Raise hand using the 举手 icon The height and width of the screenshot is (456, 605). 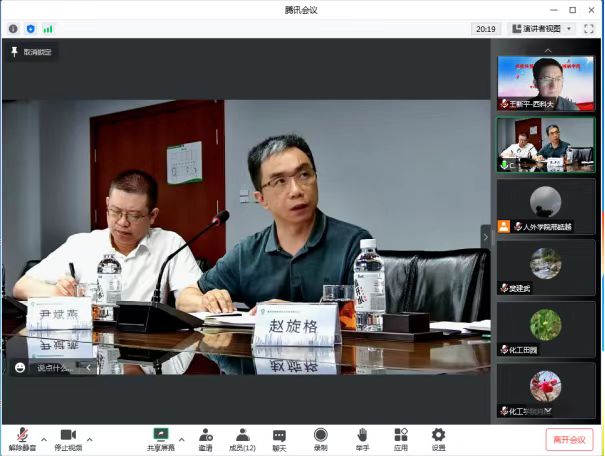tap(362, 437)
